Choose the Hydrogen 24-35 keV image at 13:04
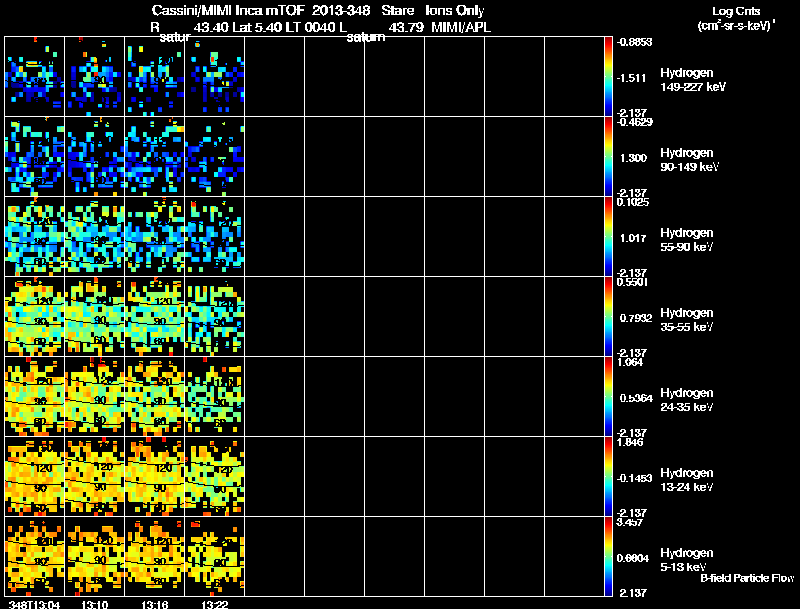The height and width of the screenshot is (609, 800). pos(35,397)
